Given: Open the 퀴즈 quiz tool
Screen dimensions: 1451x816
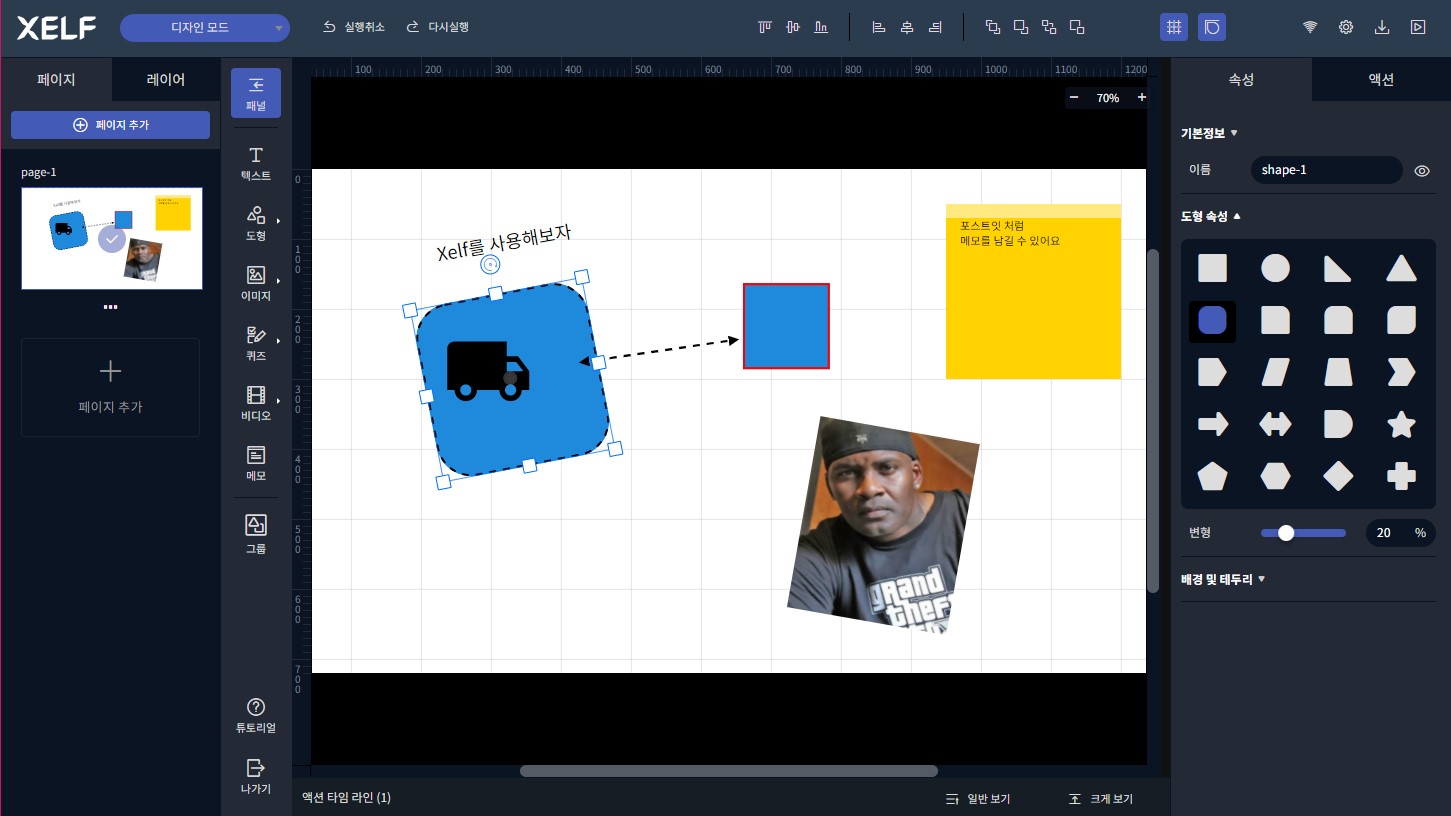Looking at the screenshot, I should pos(256,343).
